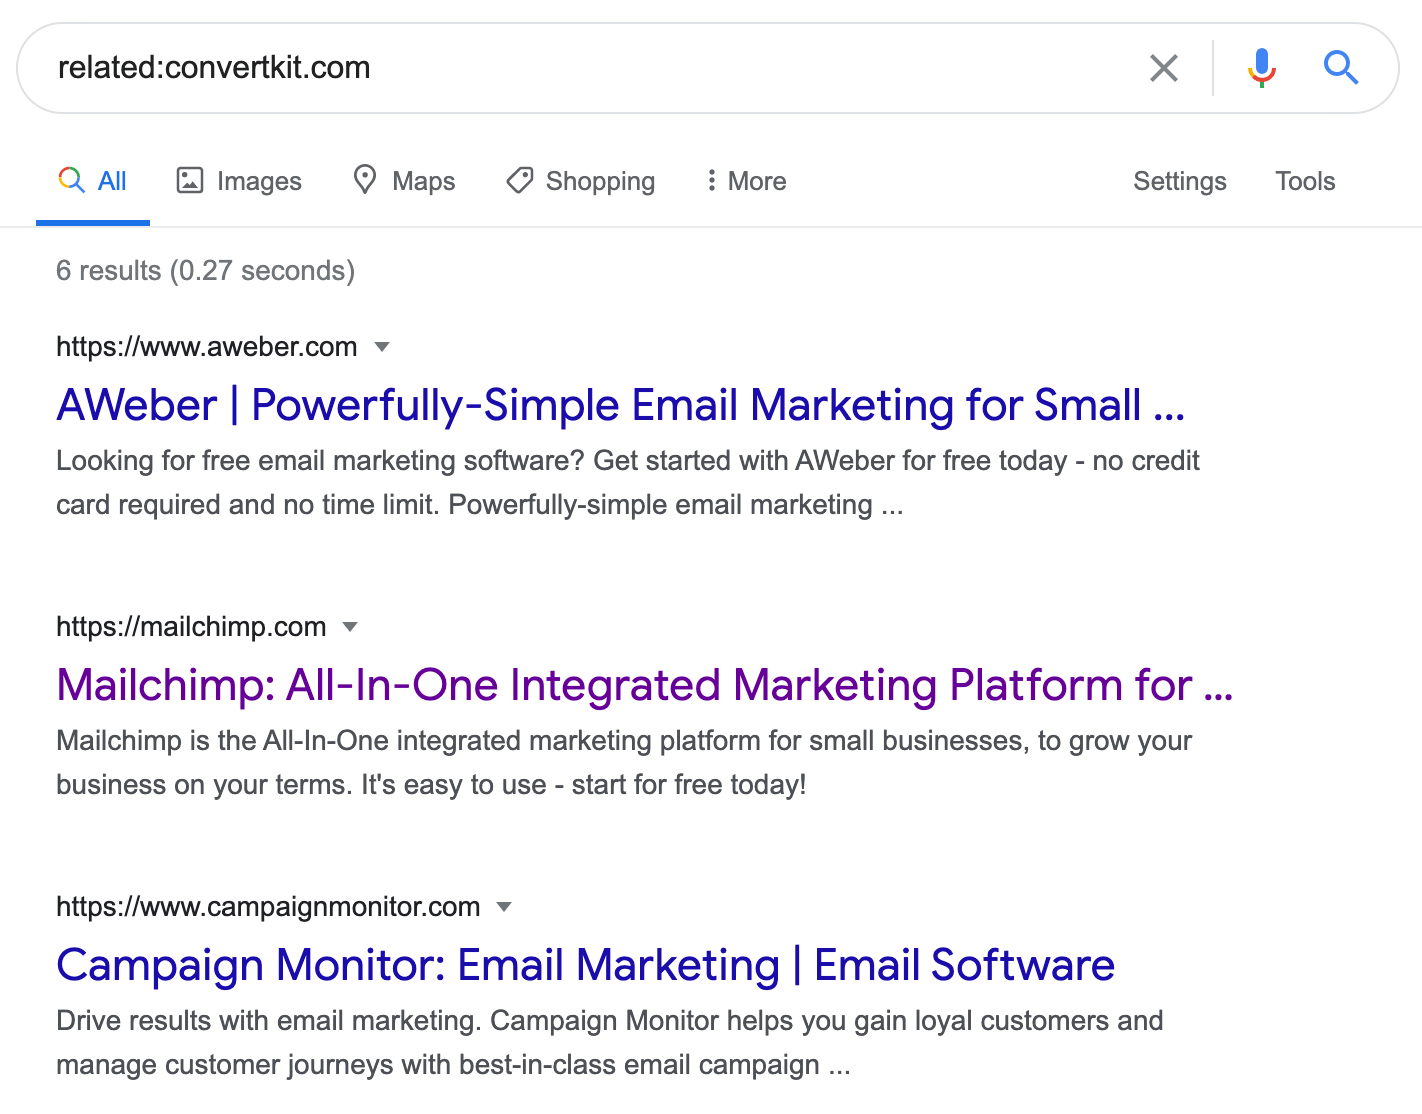Click into the related:convertkit.com search field
This screenshot has width=1422, height=1114.
click(600, 68)
